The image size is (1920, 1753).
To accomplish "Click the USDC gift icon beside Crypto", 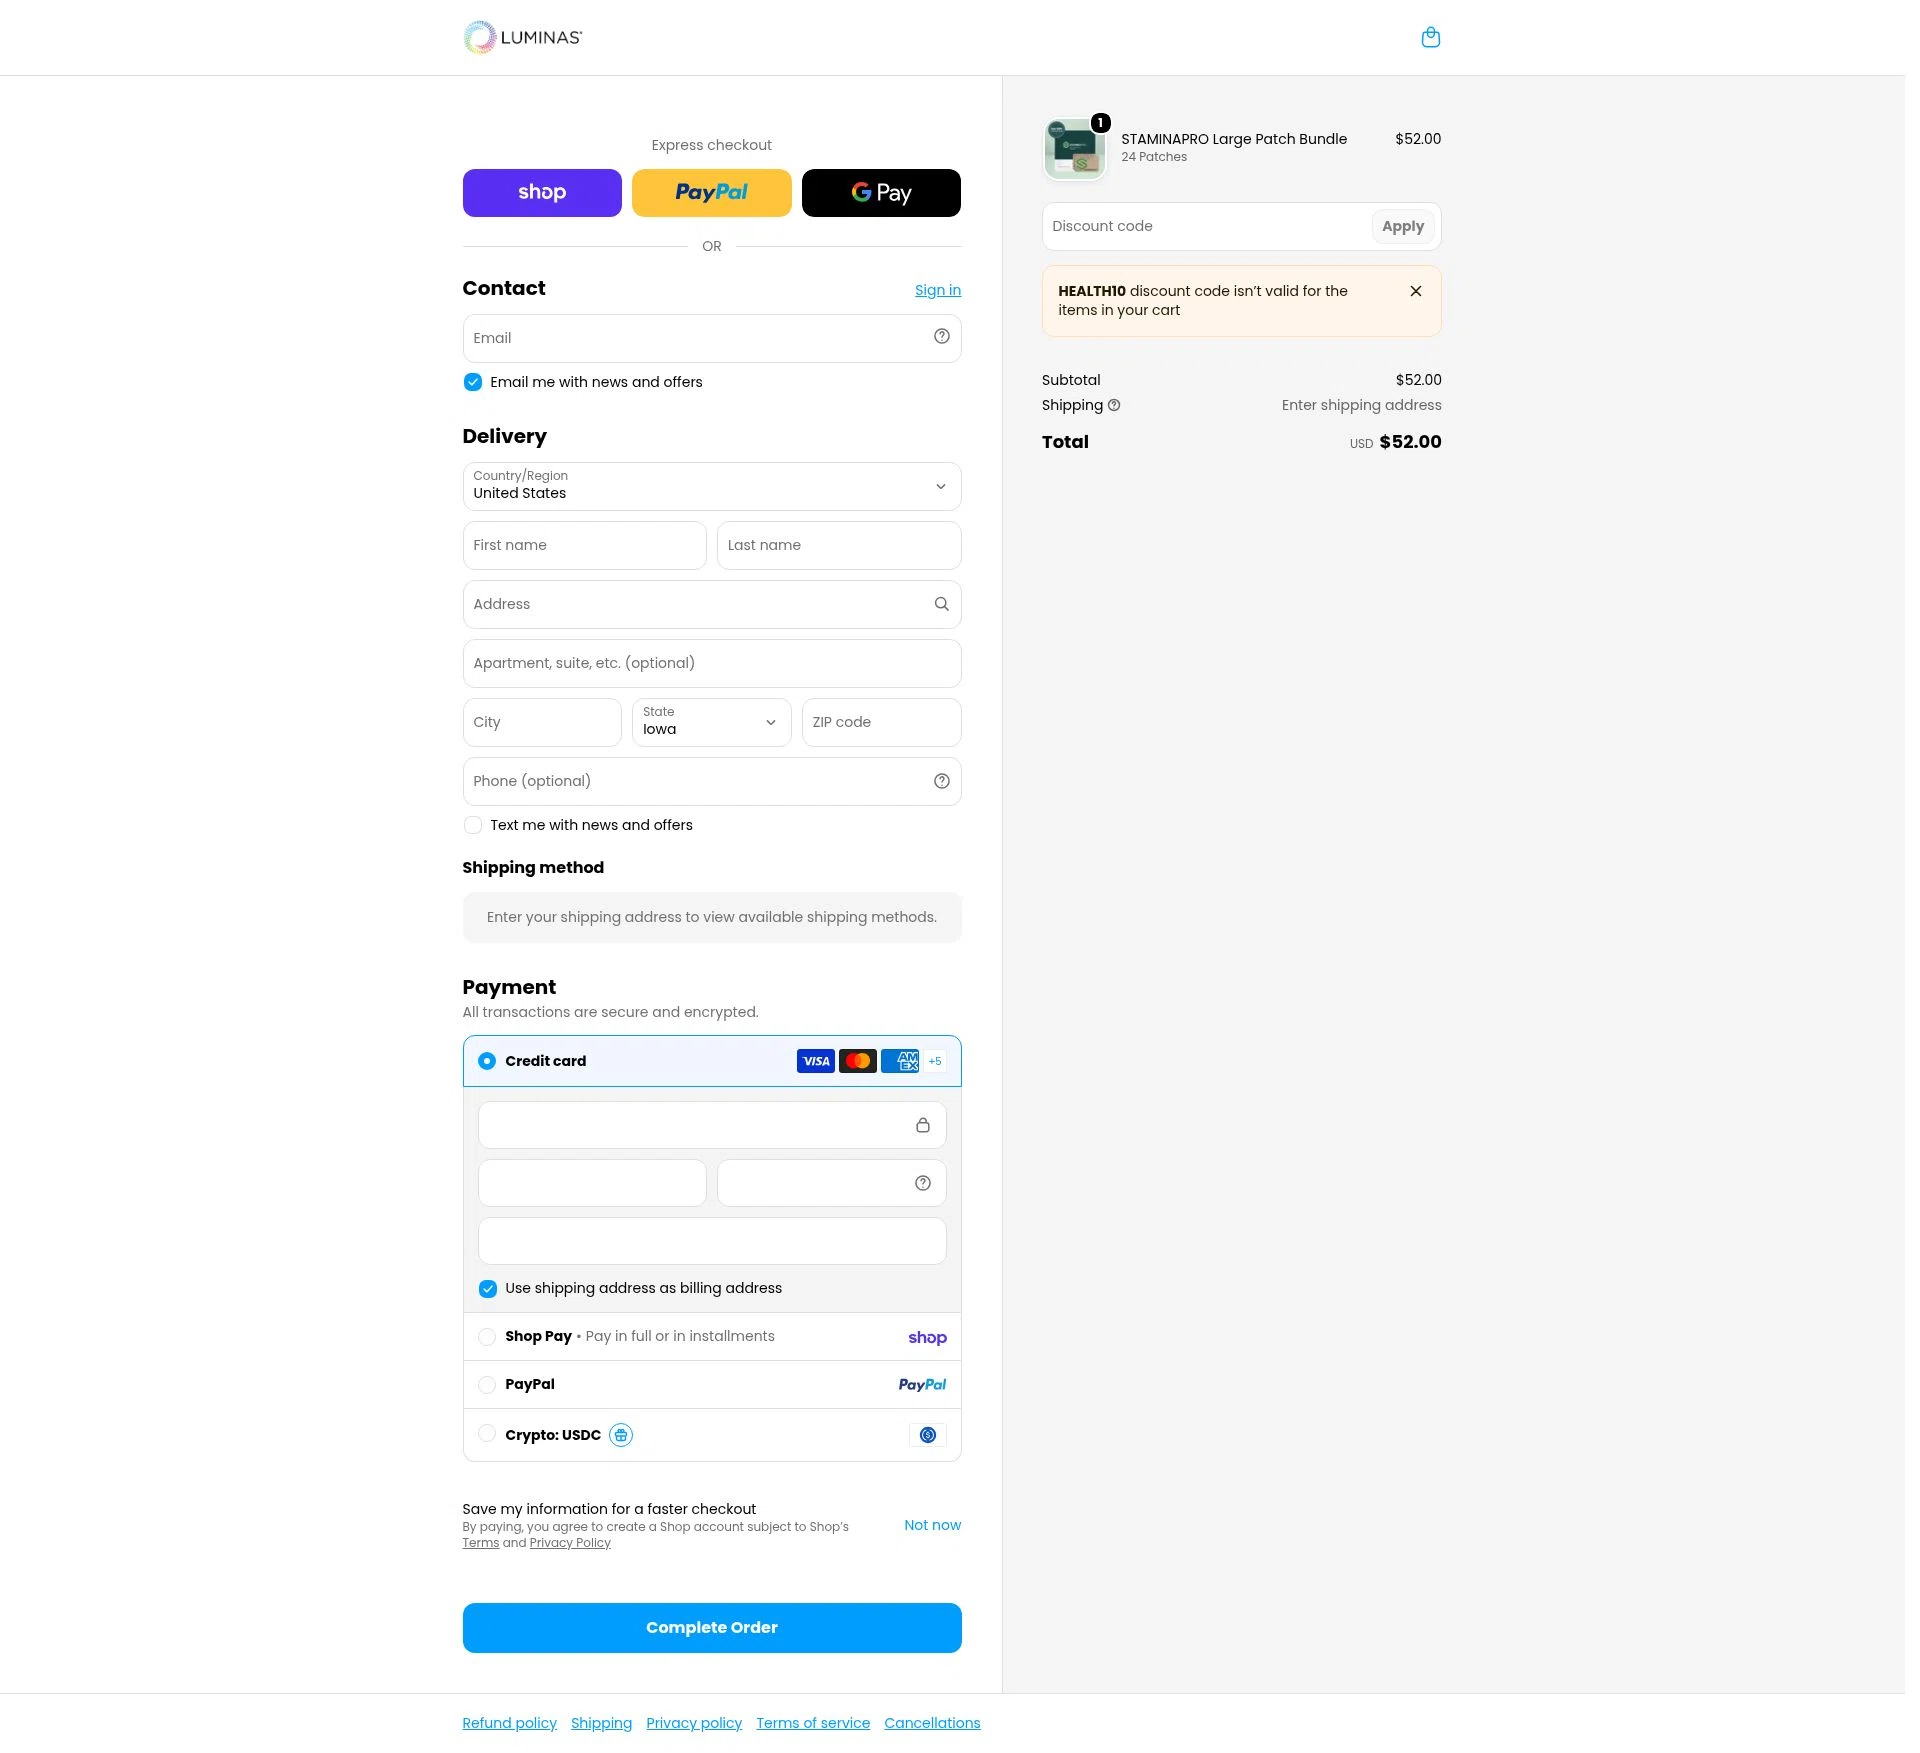I will 620,1435.
